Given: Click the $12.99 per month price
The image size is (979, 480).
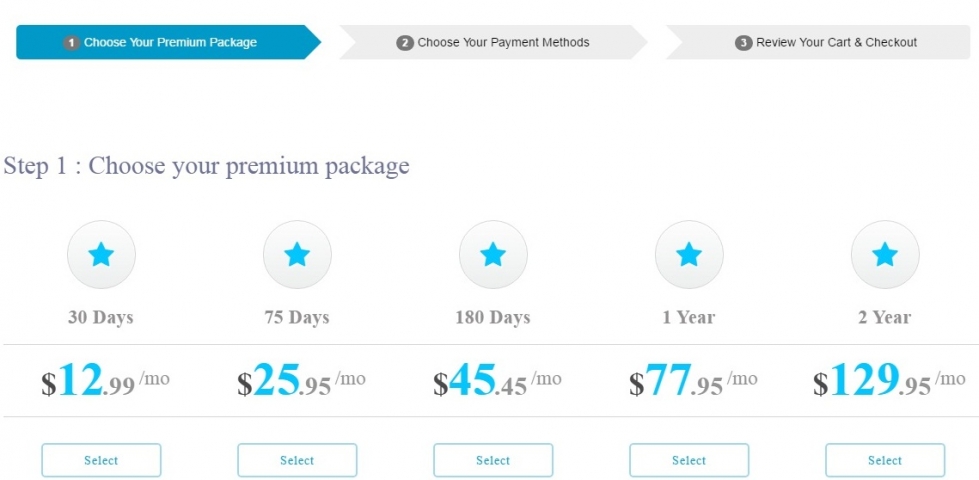Looking at the screenshot, I should 106,381.
